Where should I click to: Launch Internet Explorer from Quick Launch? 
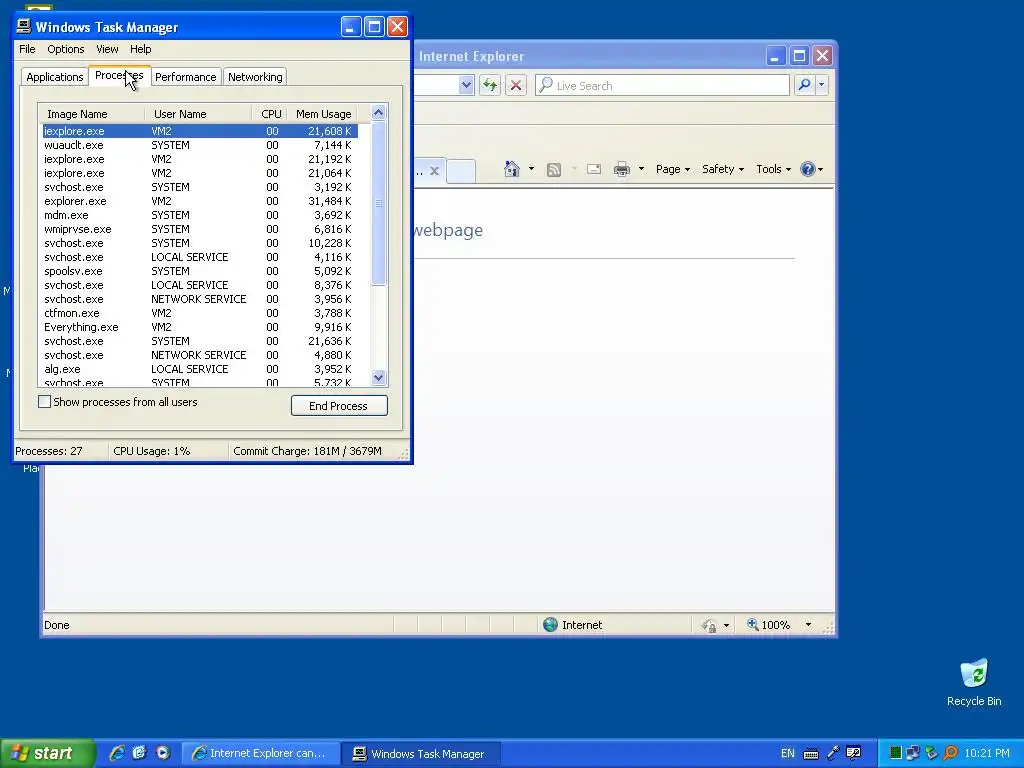(117, 753)
